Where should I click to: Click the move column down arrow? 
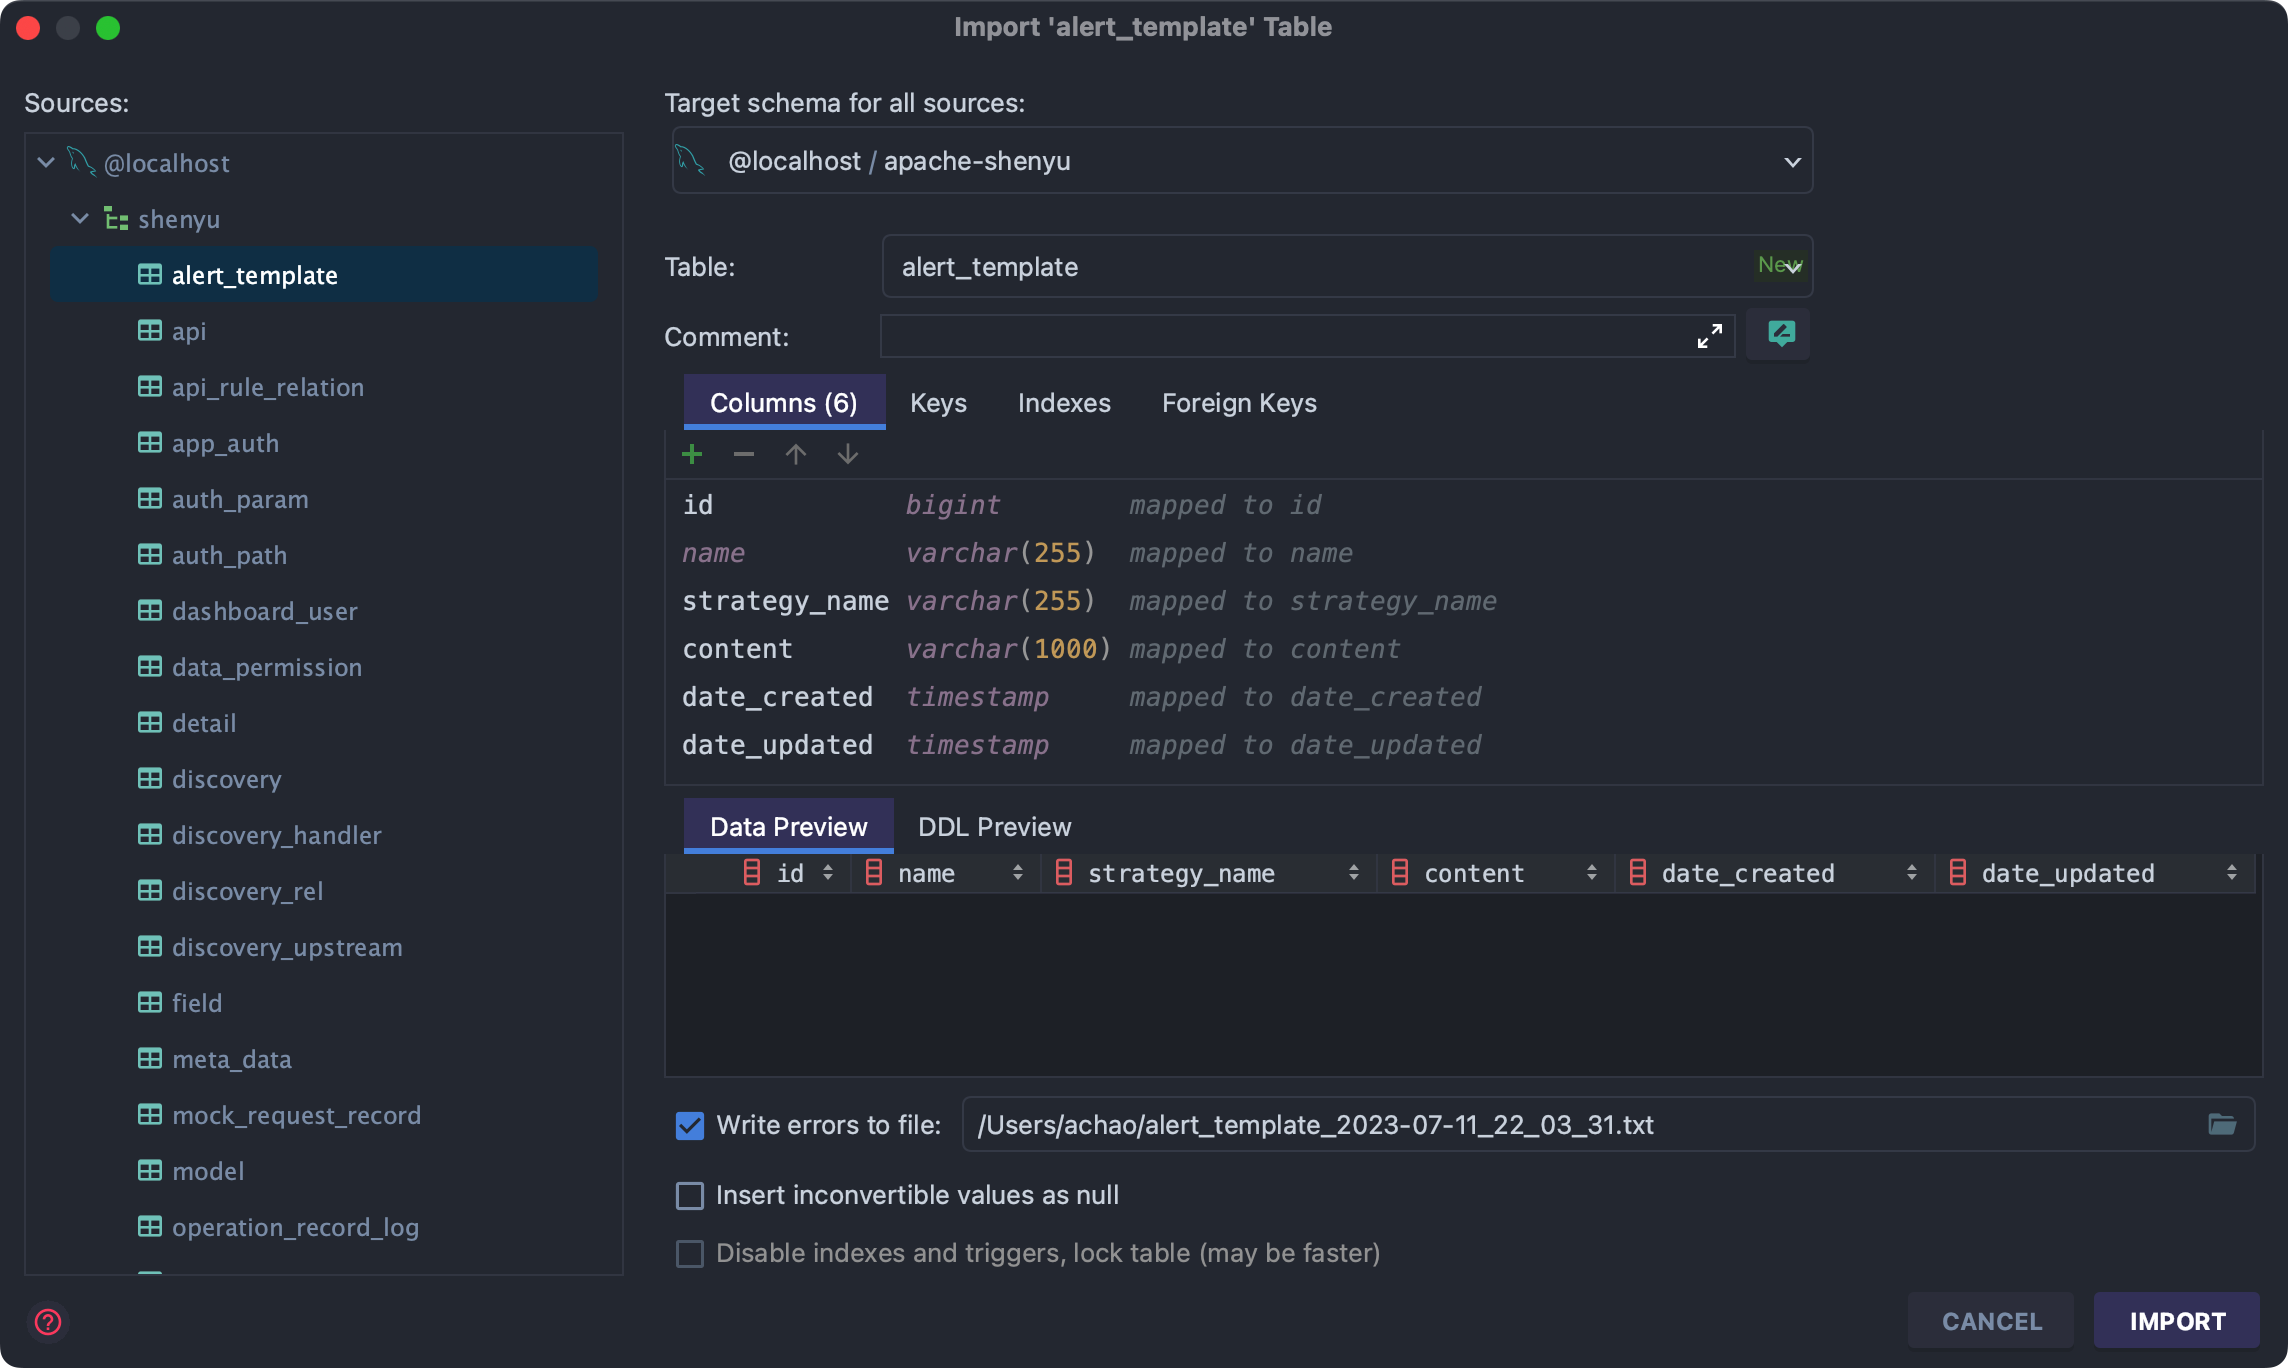click(848, 455)
